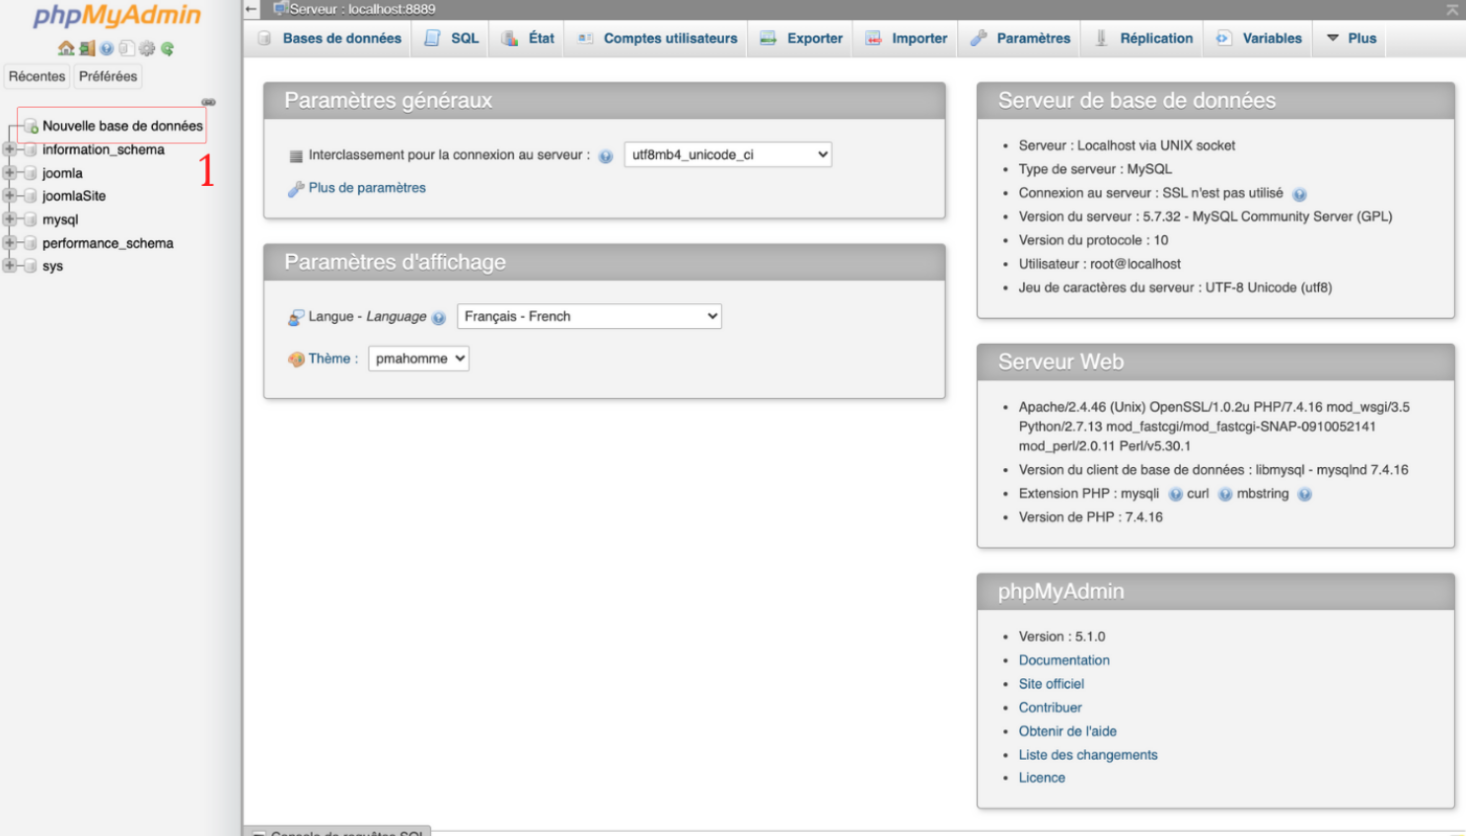1466x836 pixels.
Task: Open the Licence link
Action: (1042, 778)
